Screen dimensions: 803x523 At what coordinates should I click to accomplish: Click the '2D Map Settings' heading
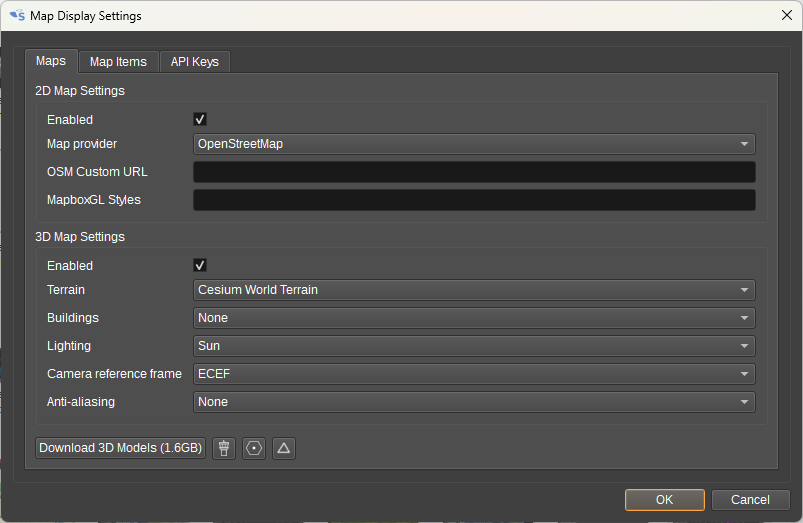(x=80, y=91)
